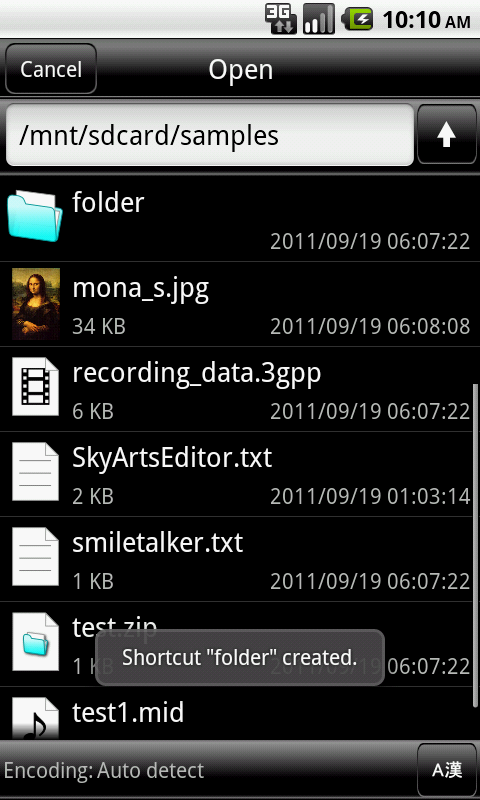Open encoding selector A漢 button

pyautogui.click(x=447, y=770)
